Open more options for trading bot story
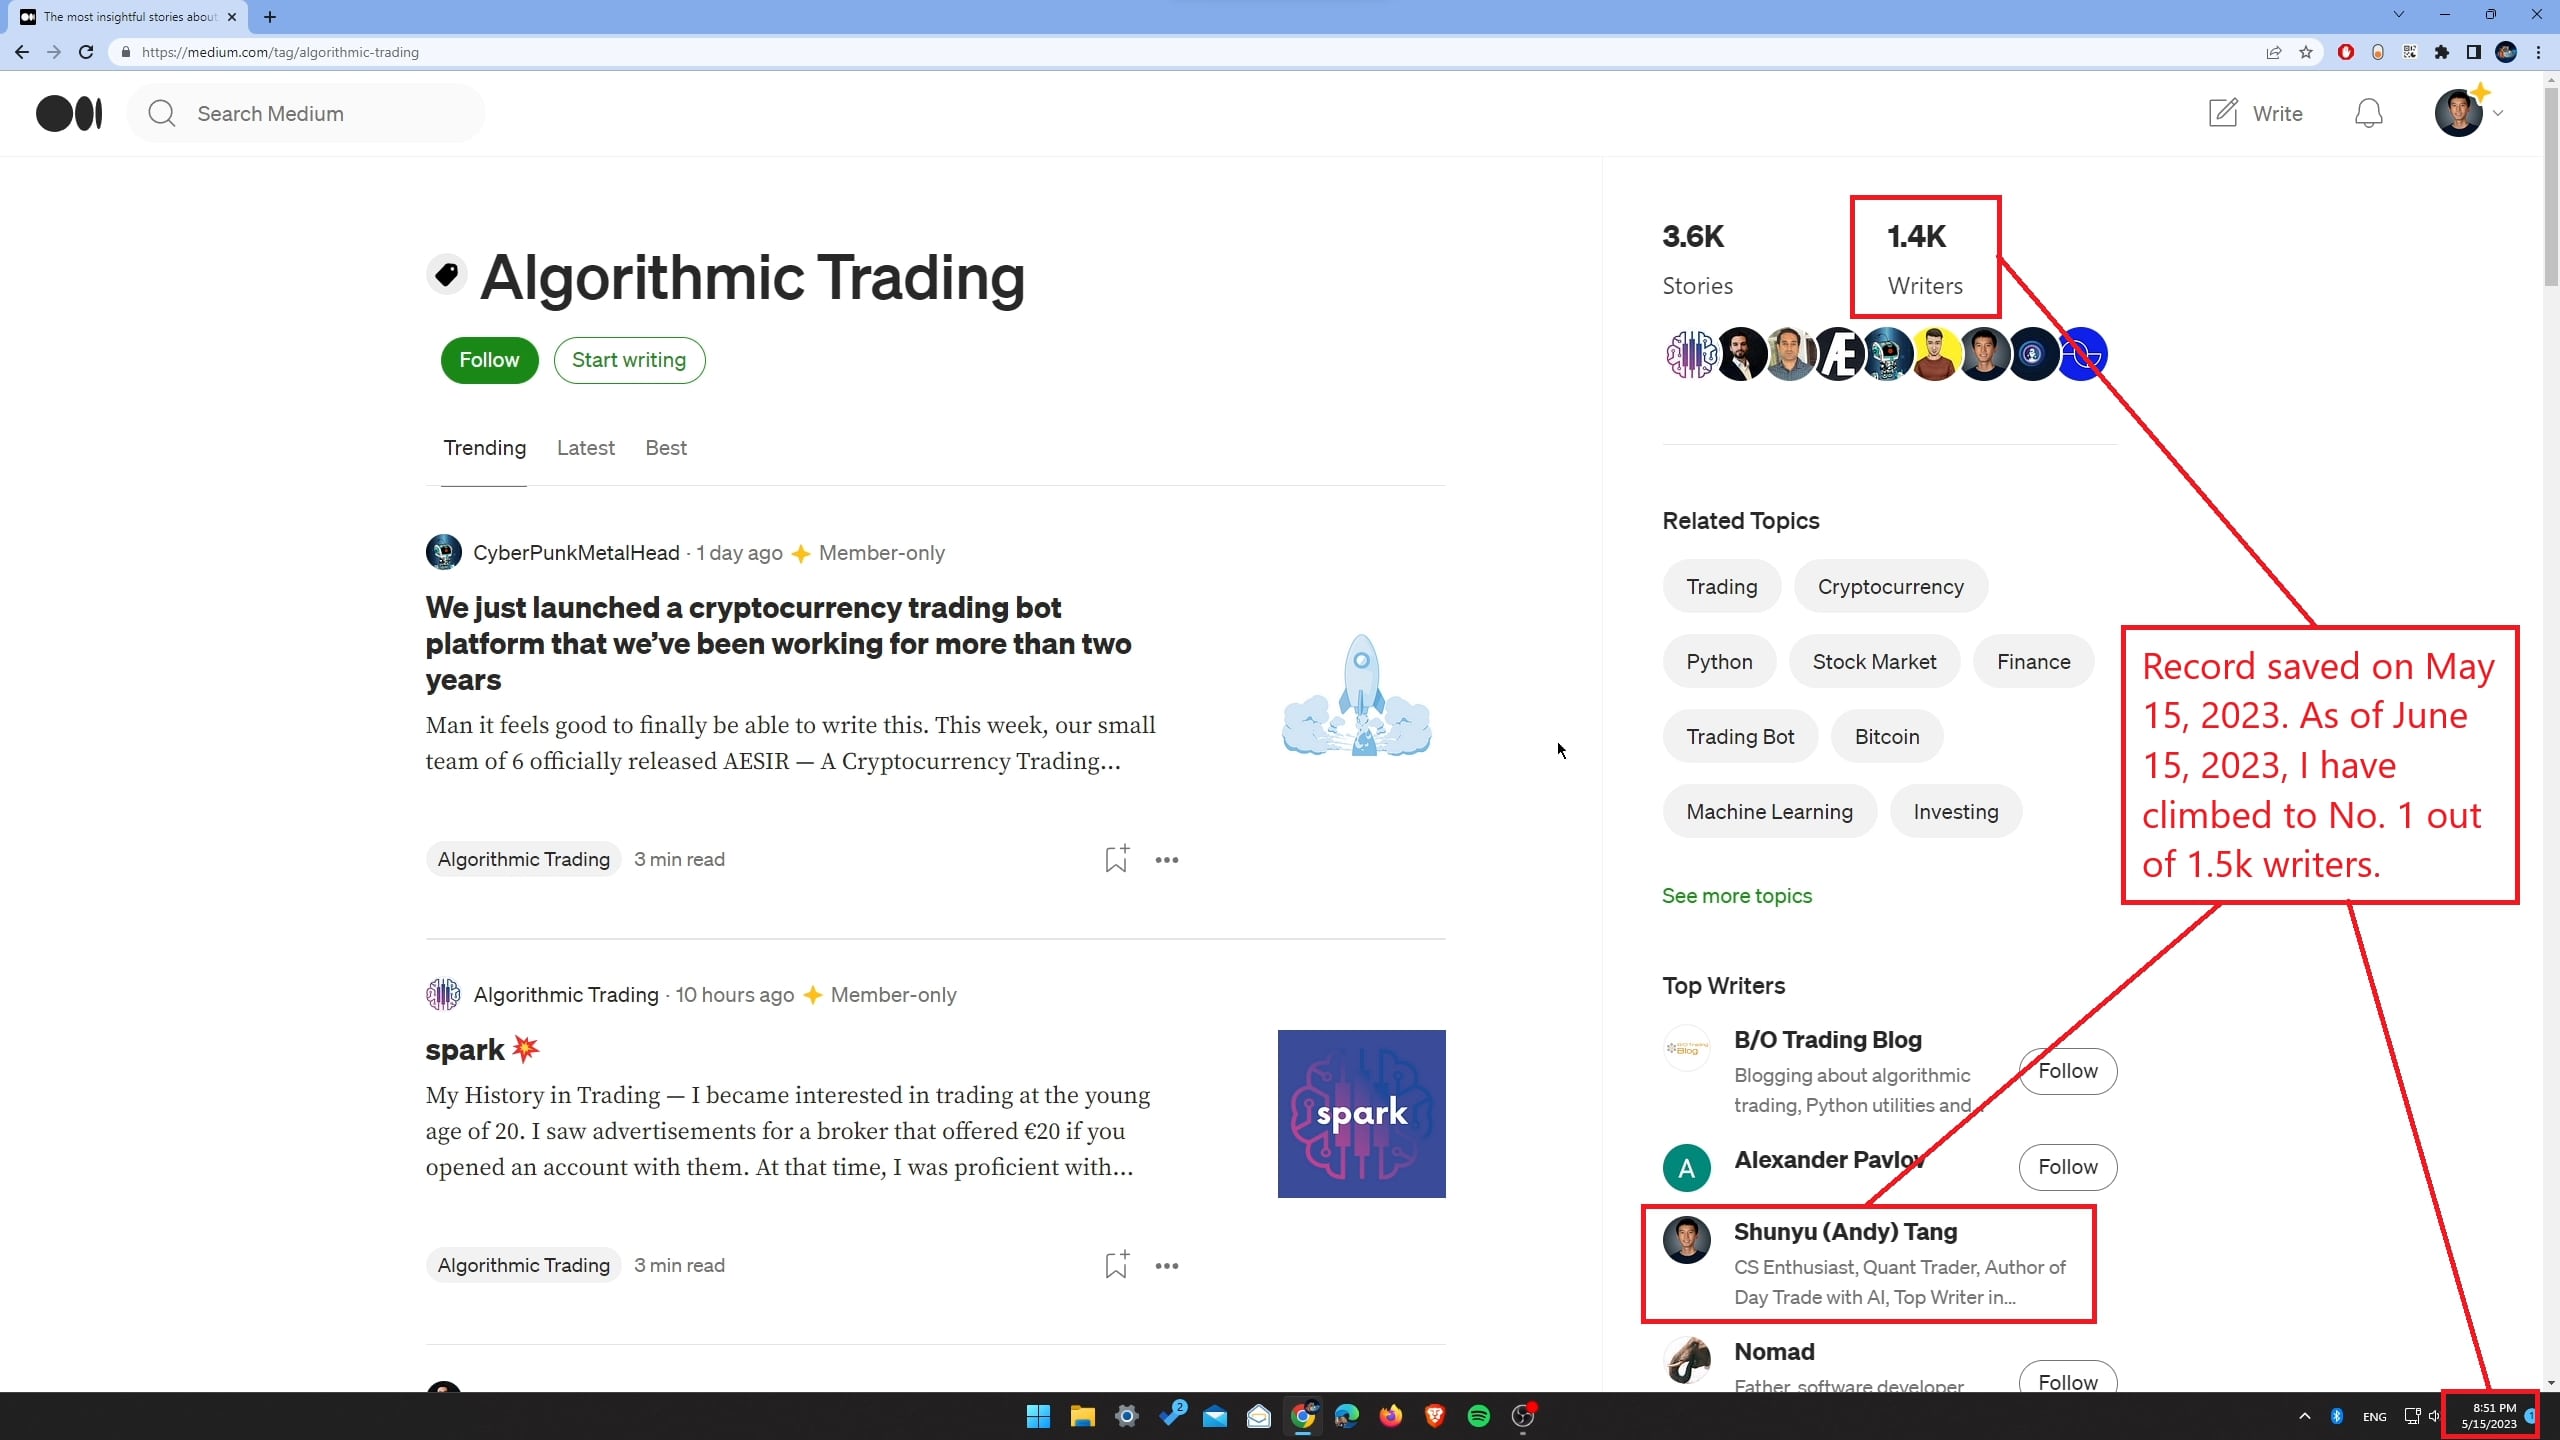The width and height of the screenshot is (2560, 1440). (1166, 860)
